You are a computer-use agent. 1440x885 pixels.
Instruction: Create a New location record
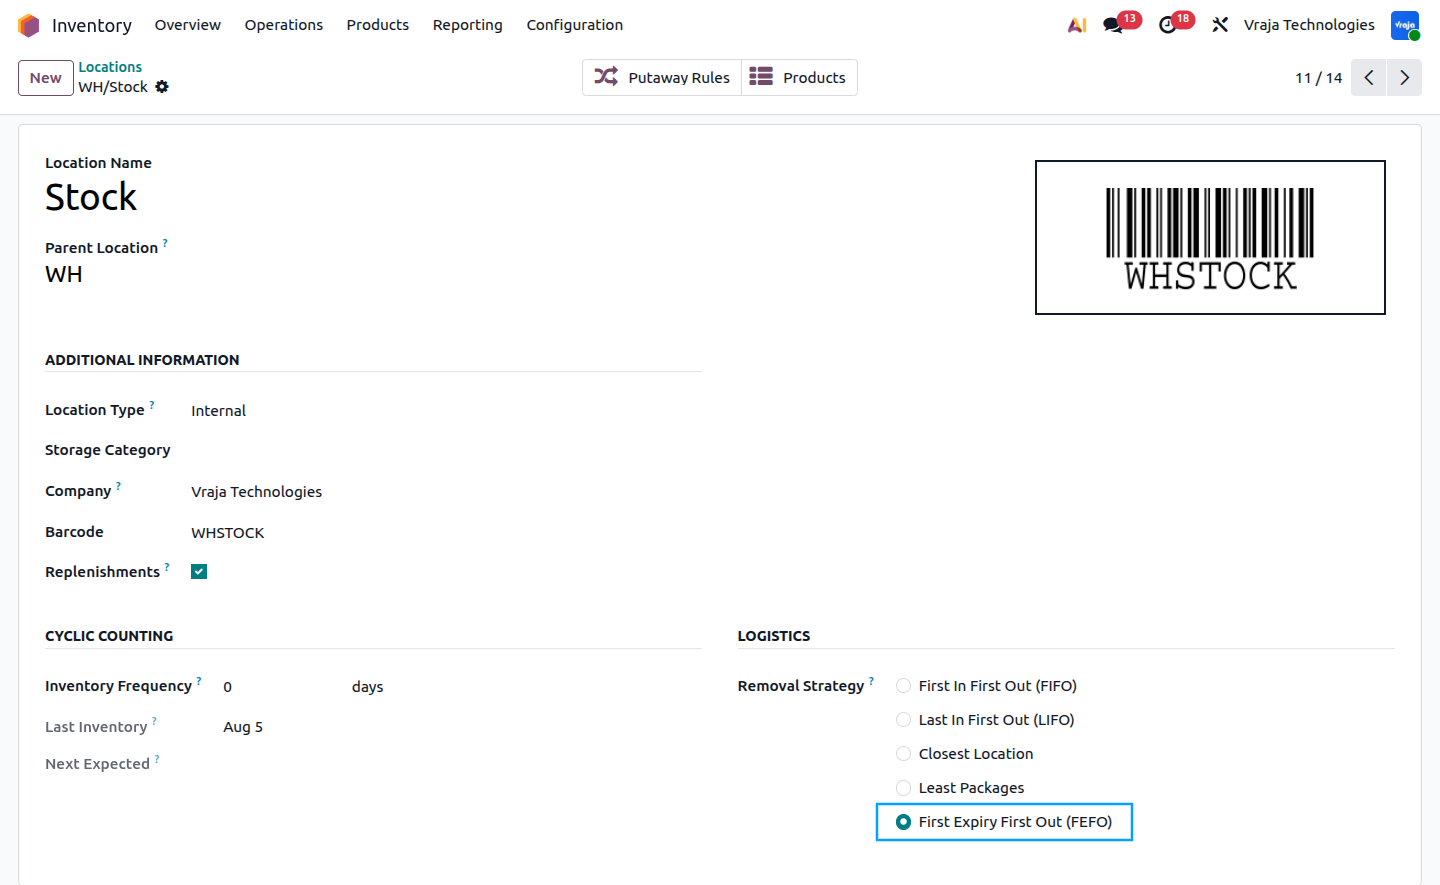coord(46,78)
